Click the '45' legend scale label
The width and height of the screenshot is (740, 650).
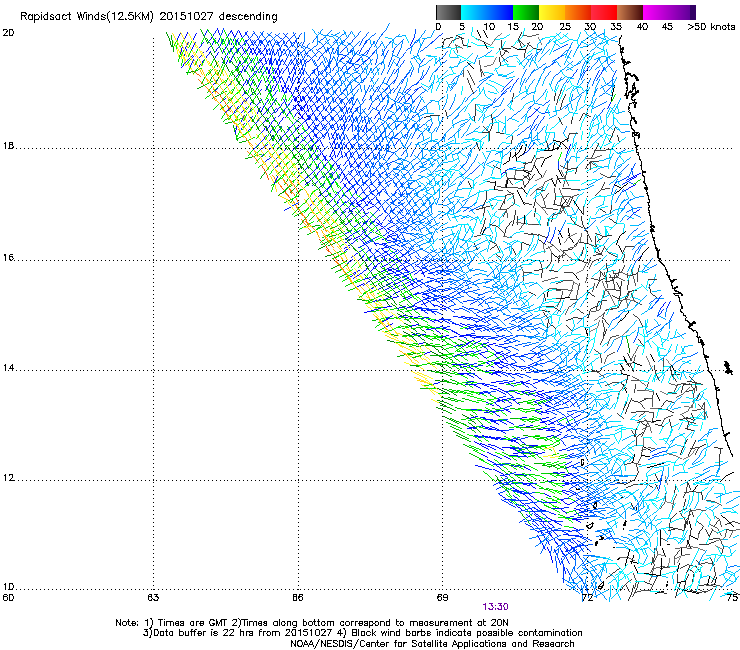(667, 26)
